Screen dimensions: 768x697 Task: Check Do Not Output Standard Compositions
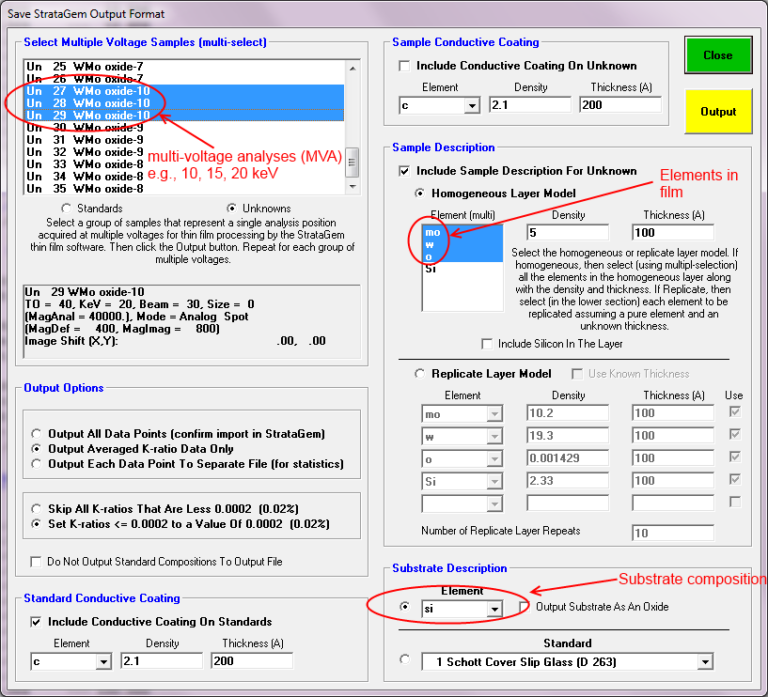click(x=36, y=561)
